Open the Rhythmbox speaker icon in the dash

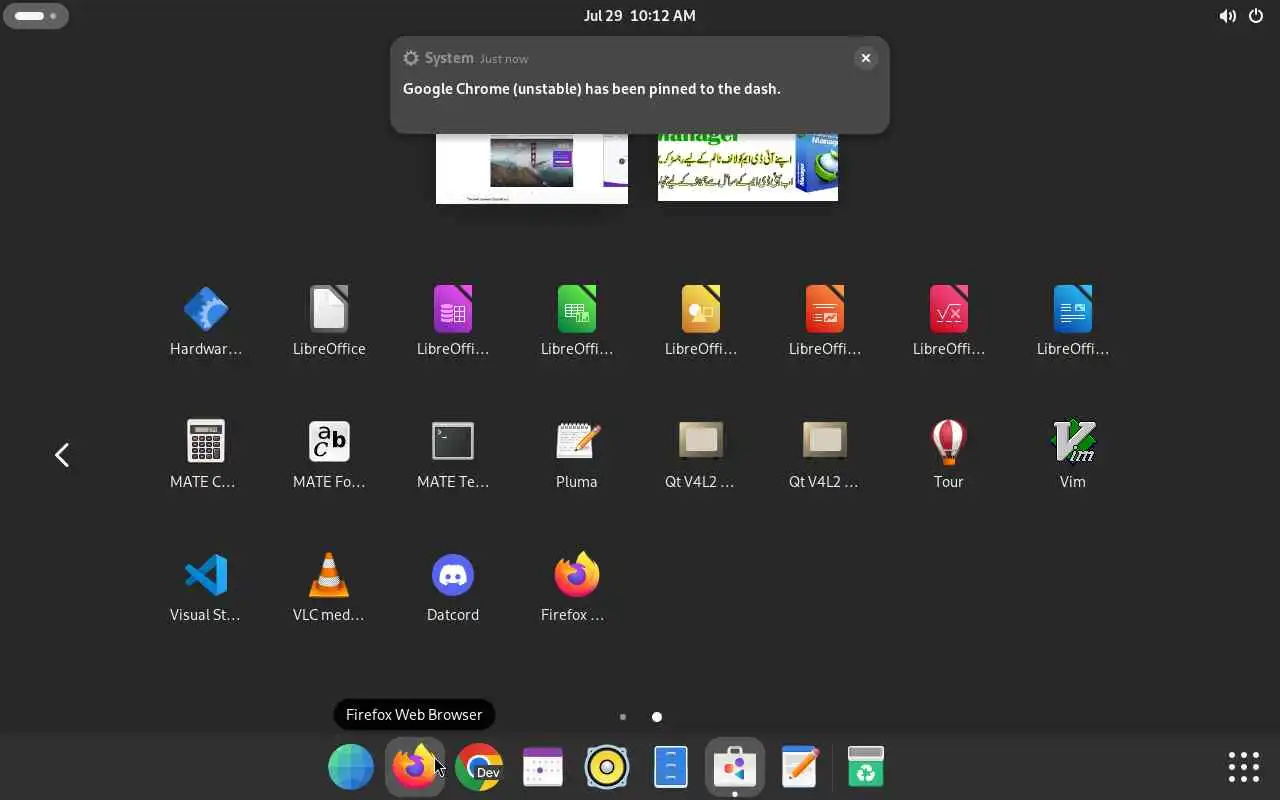[607, 767]
